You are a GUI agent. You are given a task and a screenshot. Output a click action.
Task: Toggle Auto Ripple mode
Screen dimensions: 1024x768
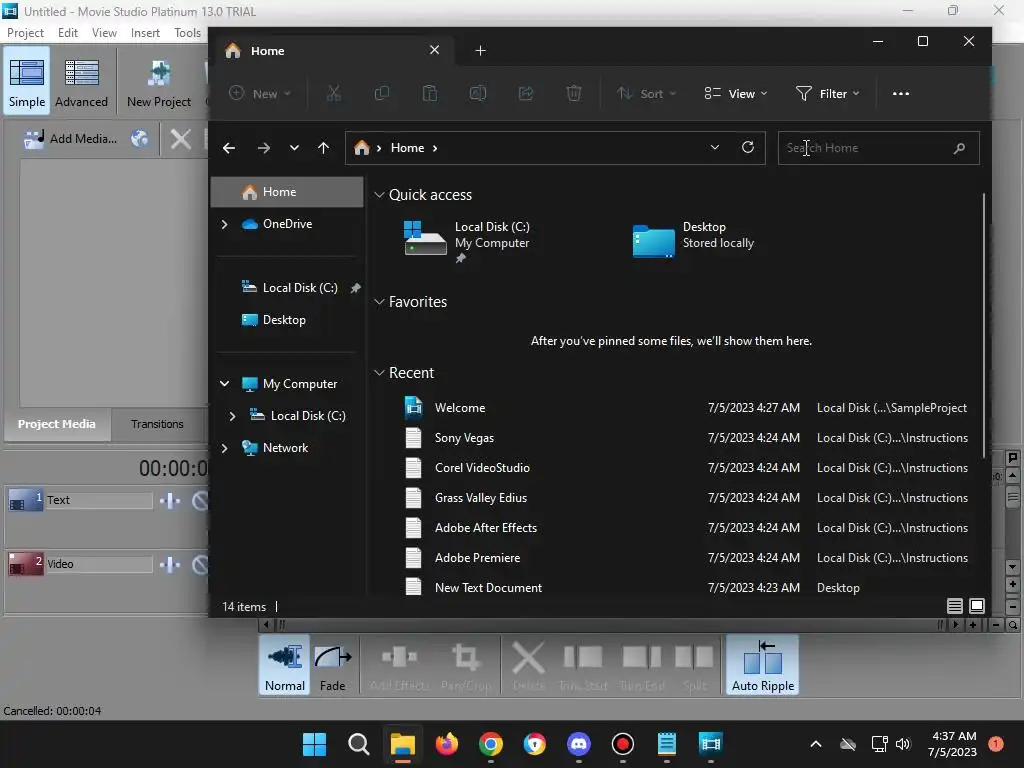pyautogui.click(x=763, y=665)
